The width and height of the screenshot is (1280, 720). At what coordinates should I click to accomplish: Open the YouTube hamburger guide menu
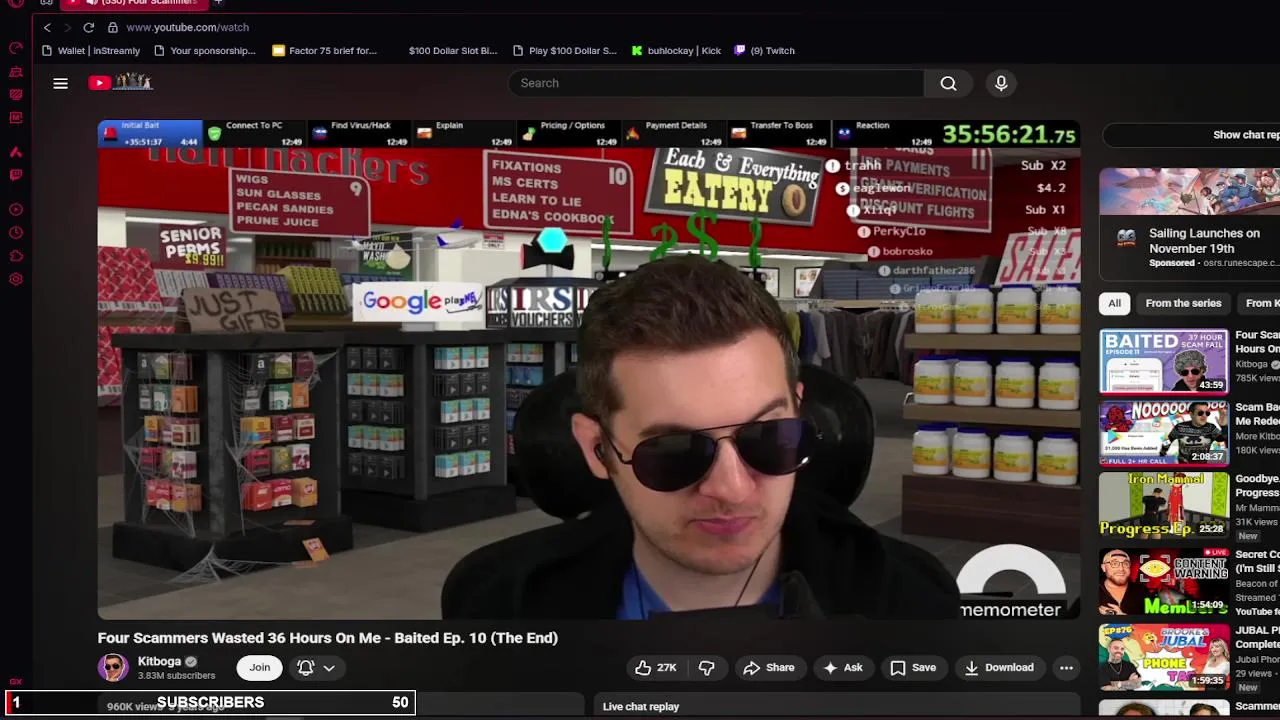(x=60, y=83)
